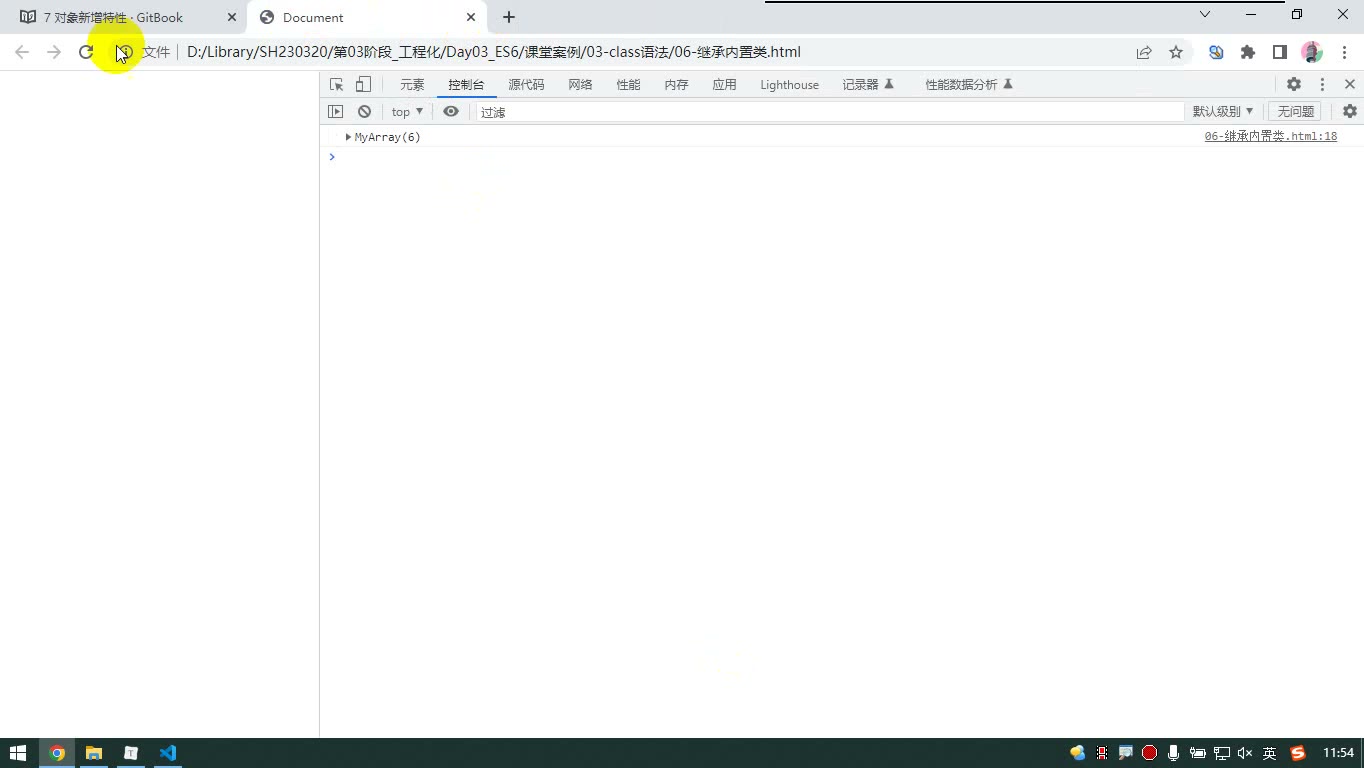Open the Chrome profile avatar
Screen dimensions: 1364x768
[1312, 52]
